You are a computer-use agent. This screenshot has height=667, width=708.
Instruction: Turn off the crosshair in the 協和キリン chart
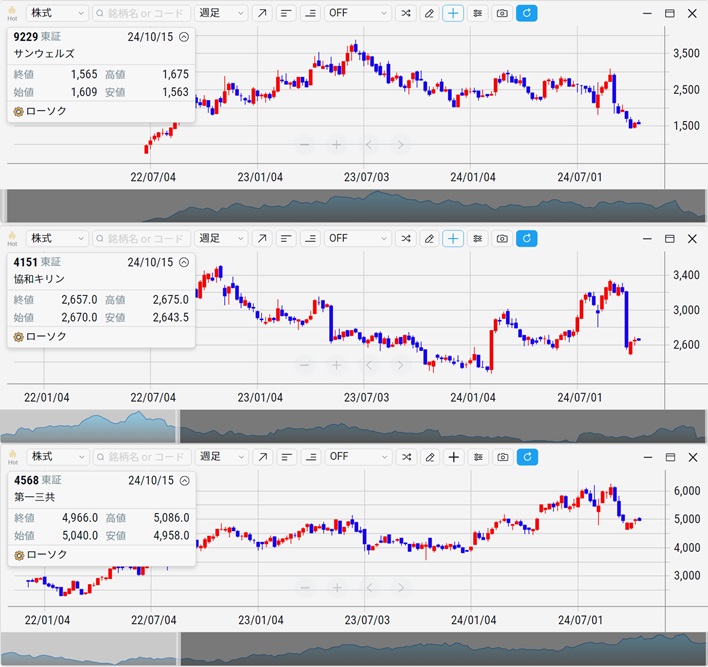point(453,238)
